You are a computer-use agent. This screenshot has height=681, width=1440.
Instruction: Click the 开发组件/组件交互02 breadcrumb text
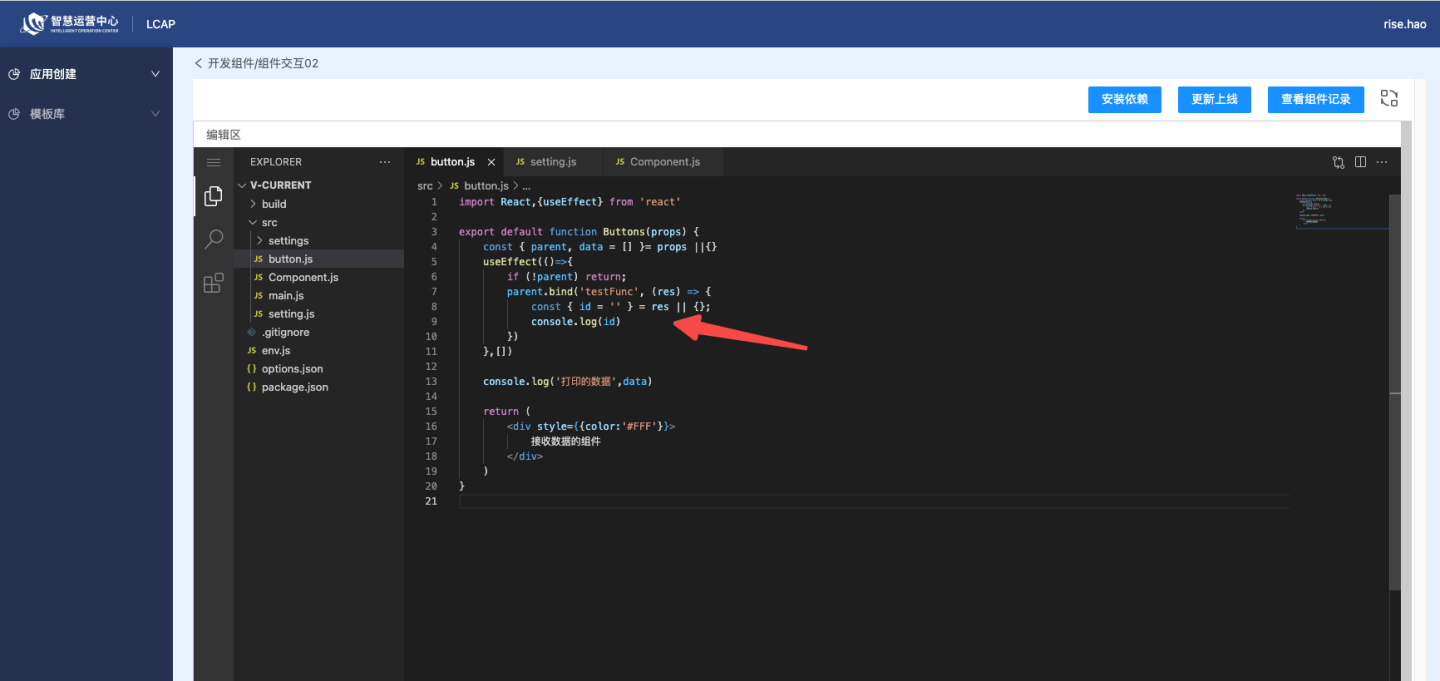(263, 63)
